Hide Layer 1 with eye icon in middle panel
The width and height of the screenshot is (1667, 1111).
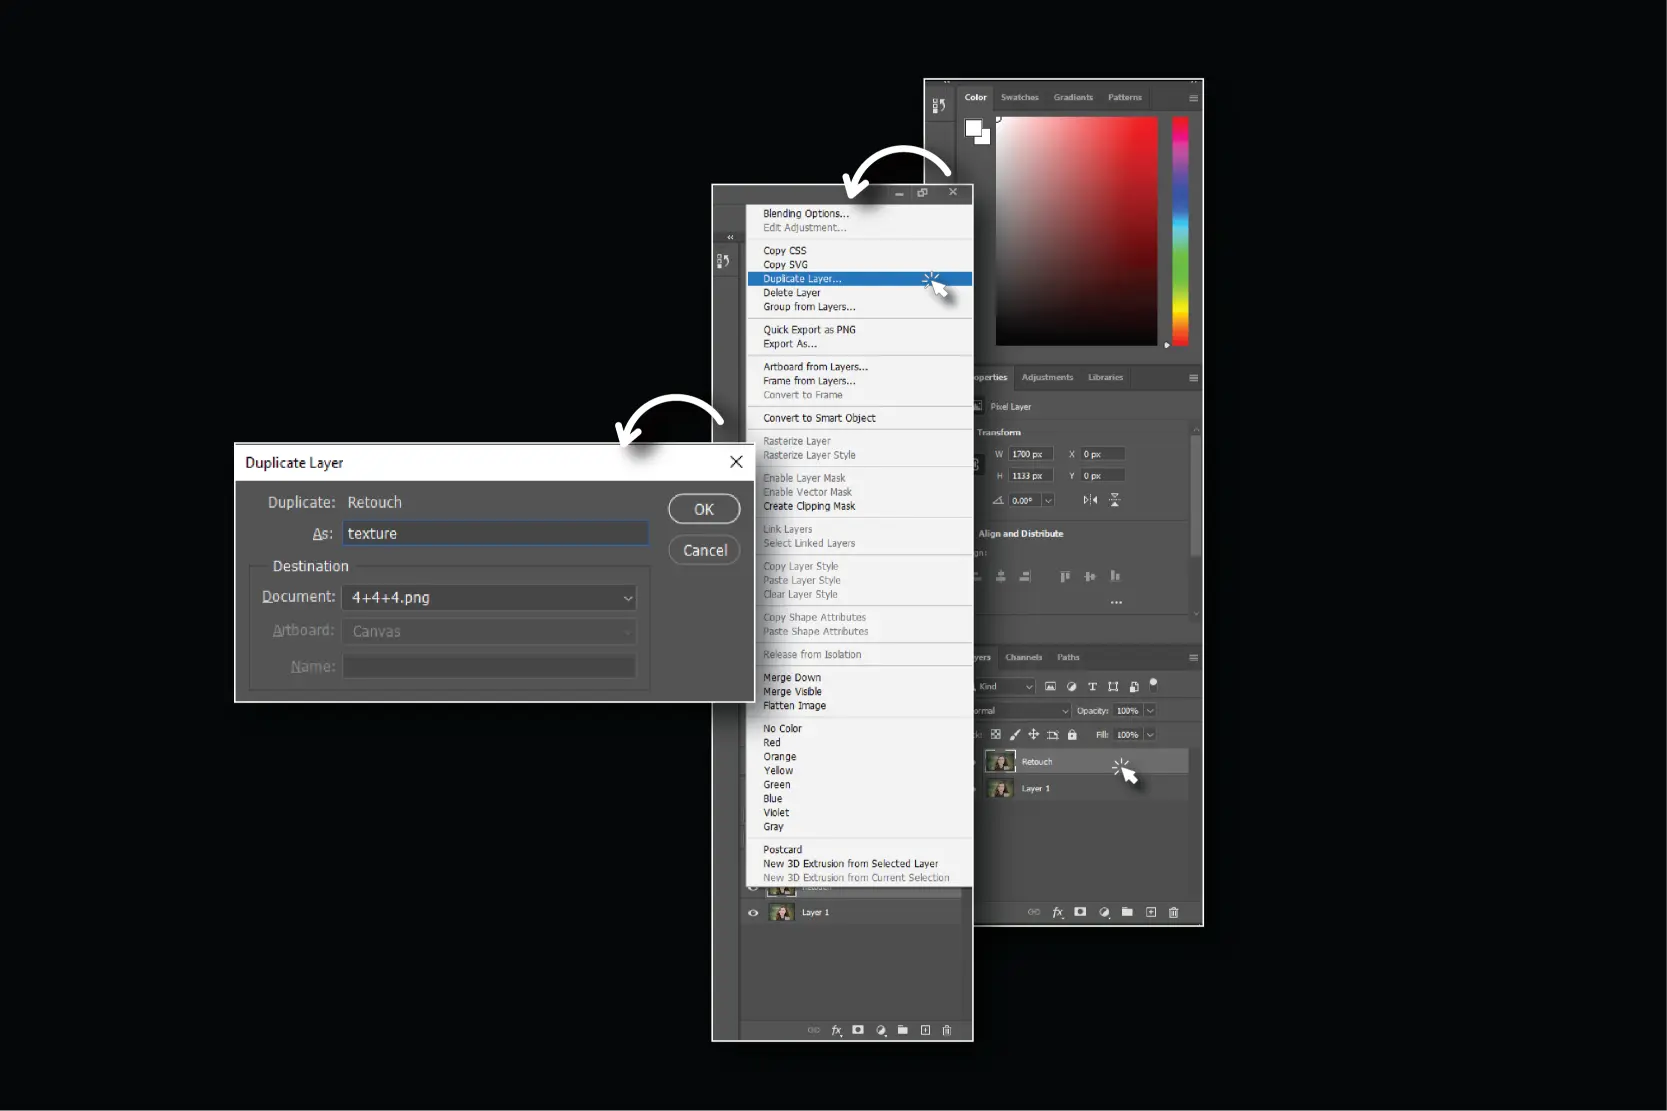click(753, 913)
